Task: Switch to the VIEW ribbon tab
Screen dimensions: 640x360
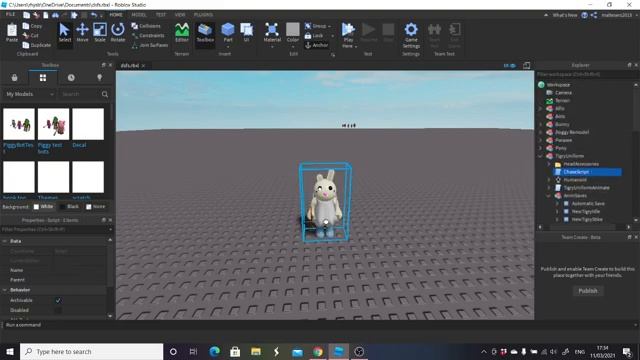Action: [180, 15]
